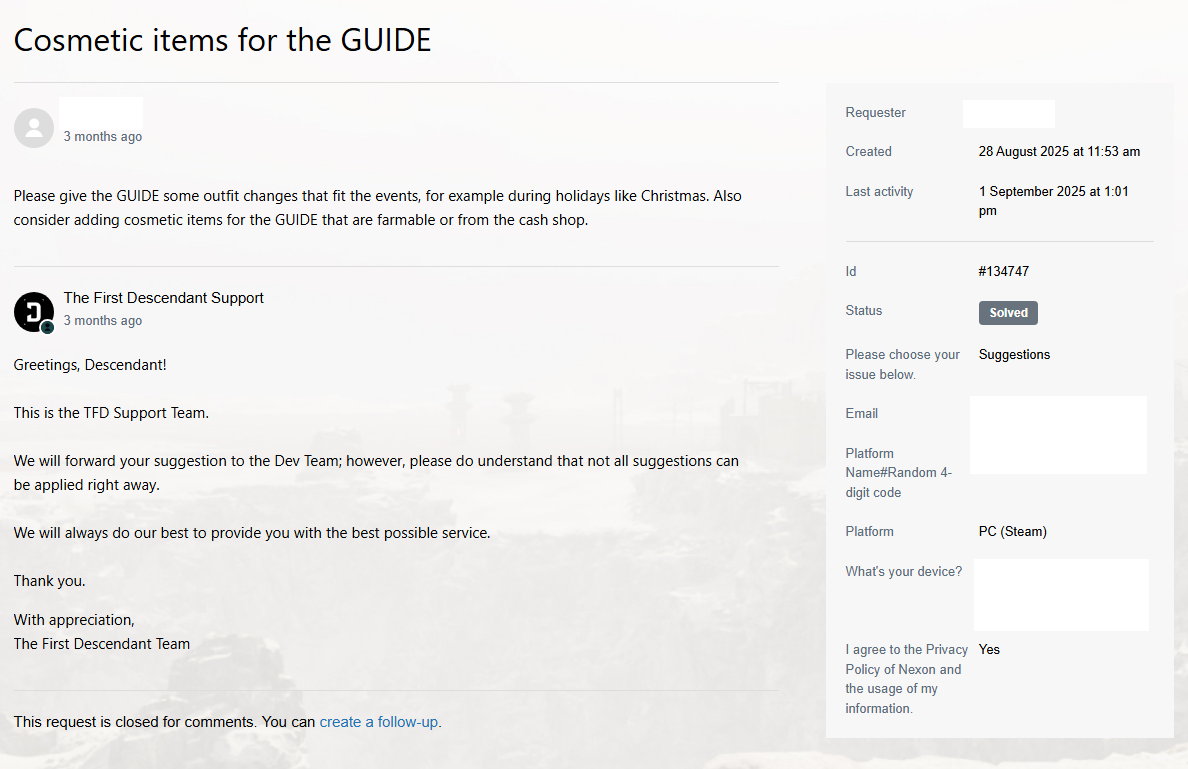Screen dimensions: 1188x769
Task: Click the With appreciation, line
Action: pyautogui.click(x=74, y=620)
